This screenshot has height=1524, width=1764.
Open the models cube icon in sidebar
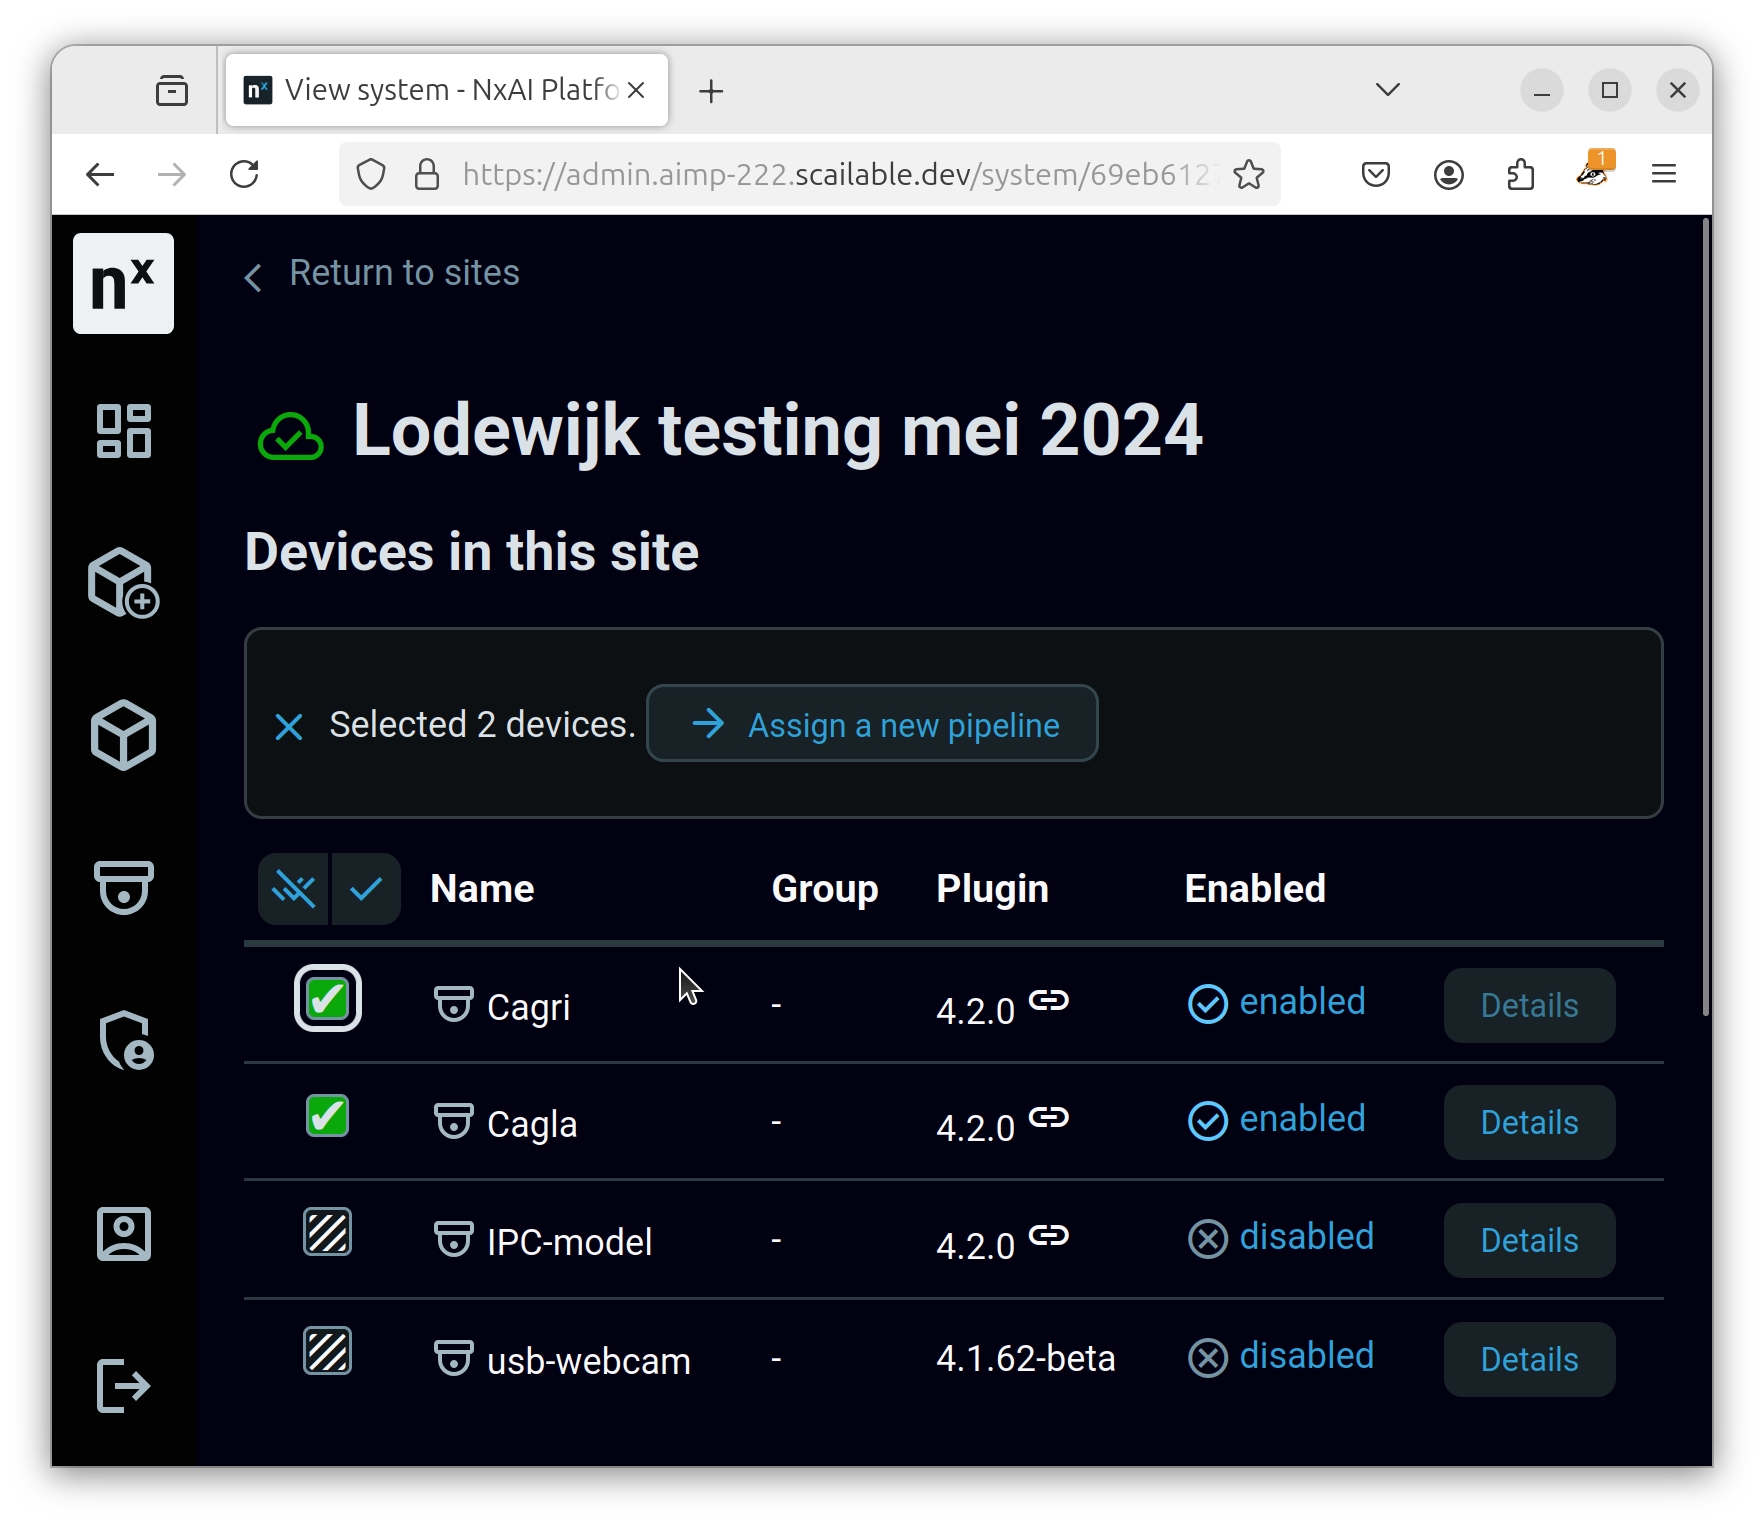123,735
